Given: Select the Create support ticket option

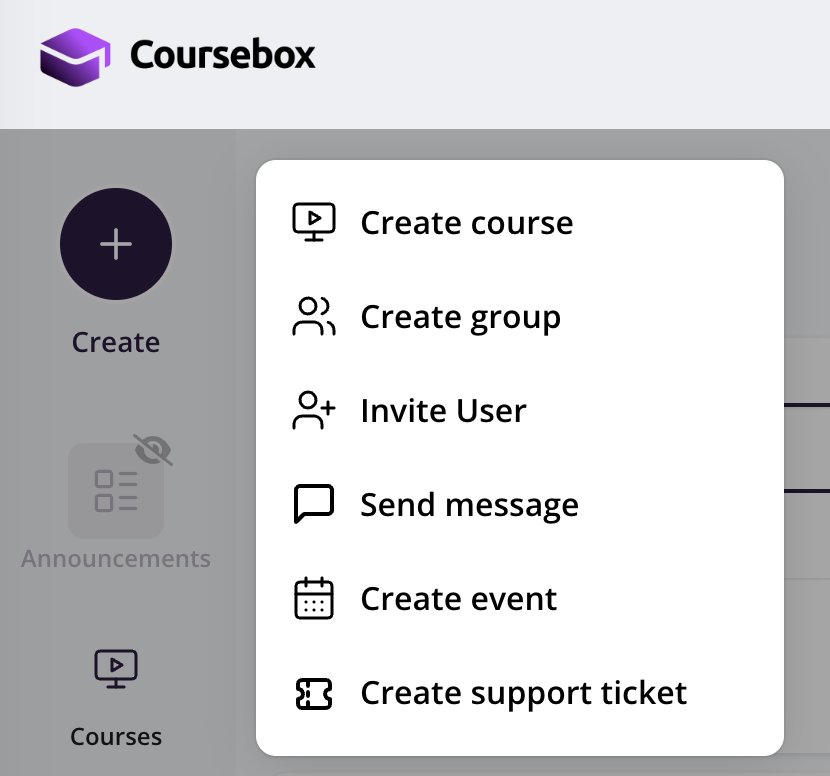Looking at the screenshot, I should [x=523, y=693].
